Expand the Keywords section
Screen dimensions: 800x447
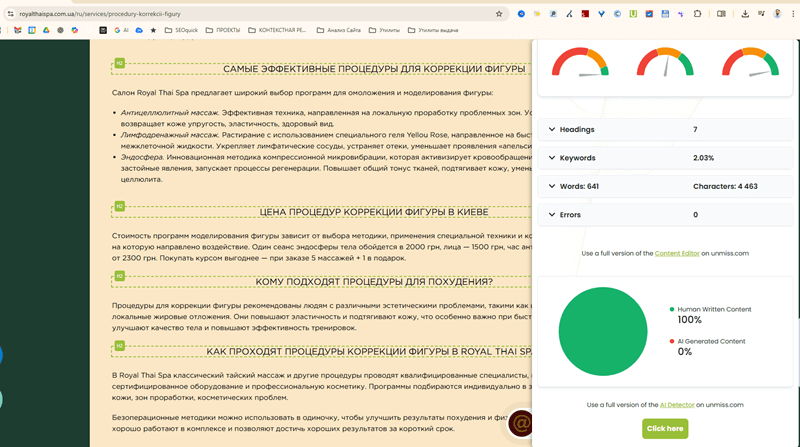point(665,158)
